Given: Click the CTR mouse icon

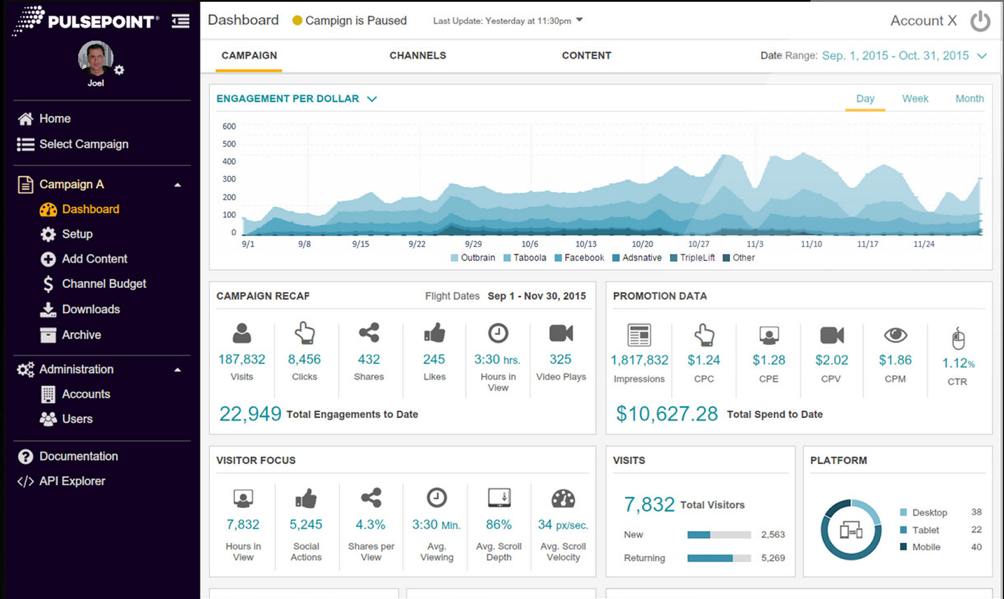Looking at the screenshot, I should [957, 338].
